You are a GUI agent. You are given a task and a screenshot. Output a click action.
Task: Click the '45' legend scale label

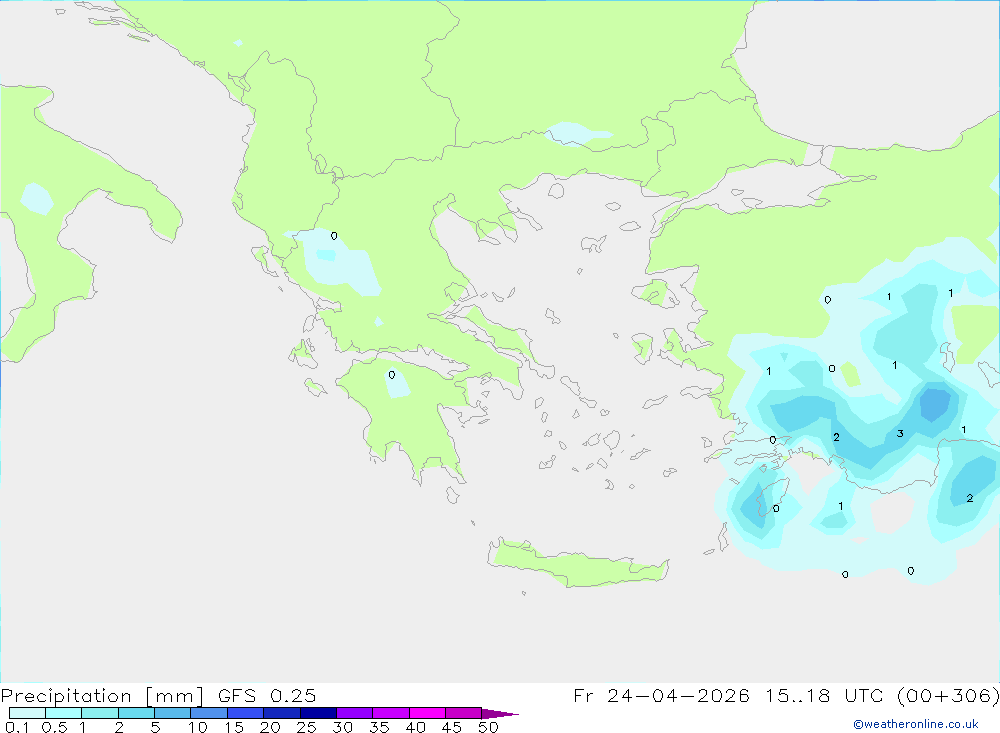pyautogui.click(x=452, y=727)
